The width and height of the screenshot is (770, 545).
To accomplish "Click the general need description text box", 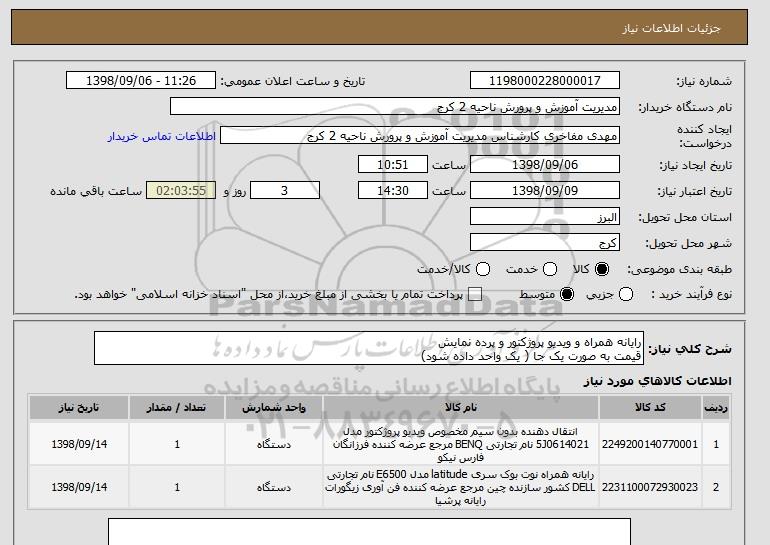I will tap(369, 349).
